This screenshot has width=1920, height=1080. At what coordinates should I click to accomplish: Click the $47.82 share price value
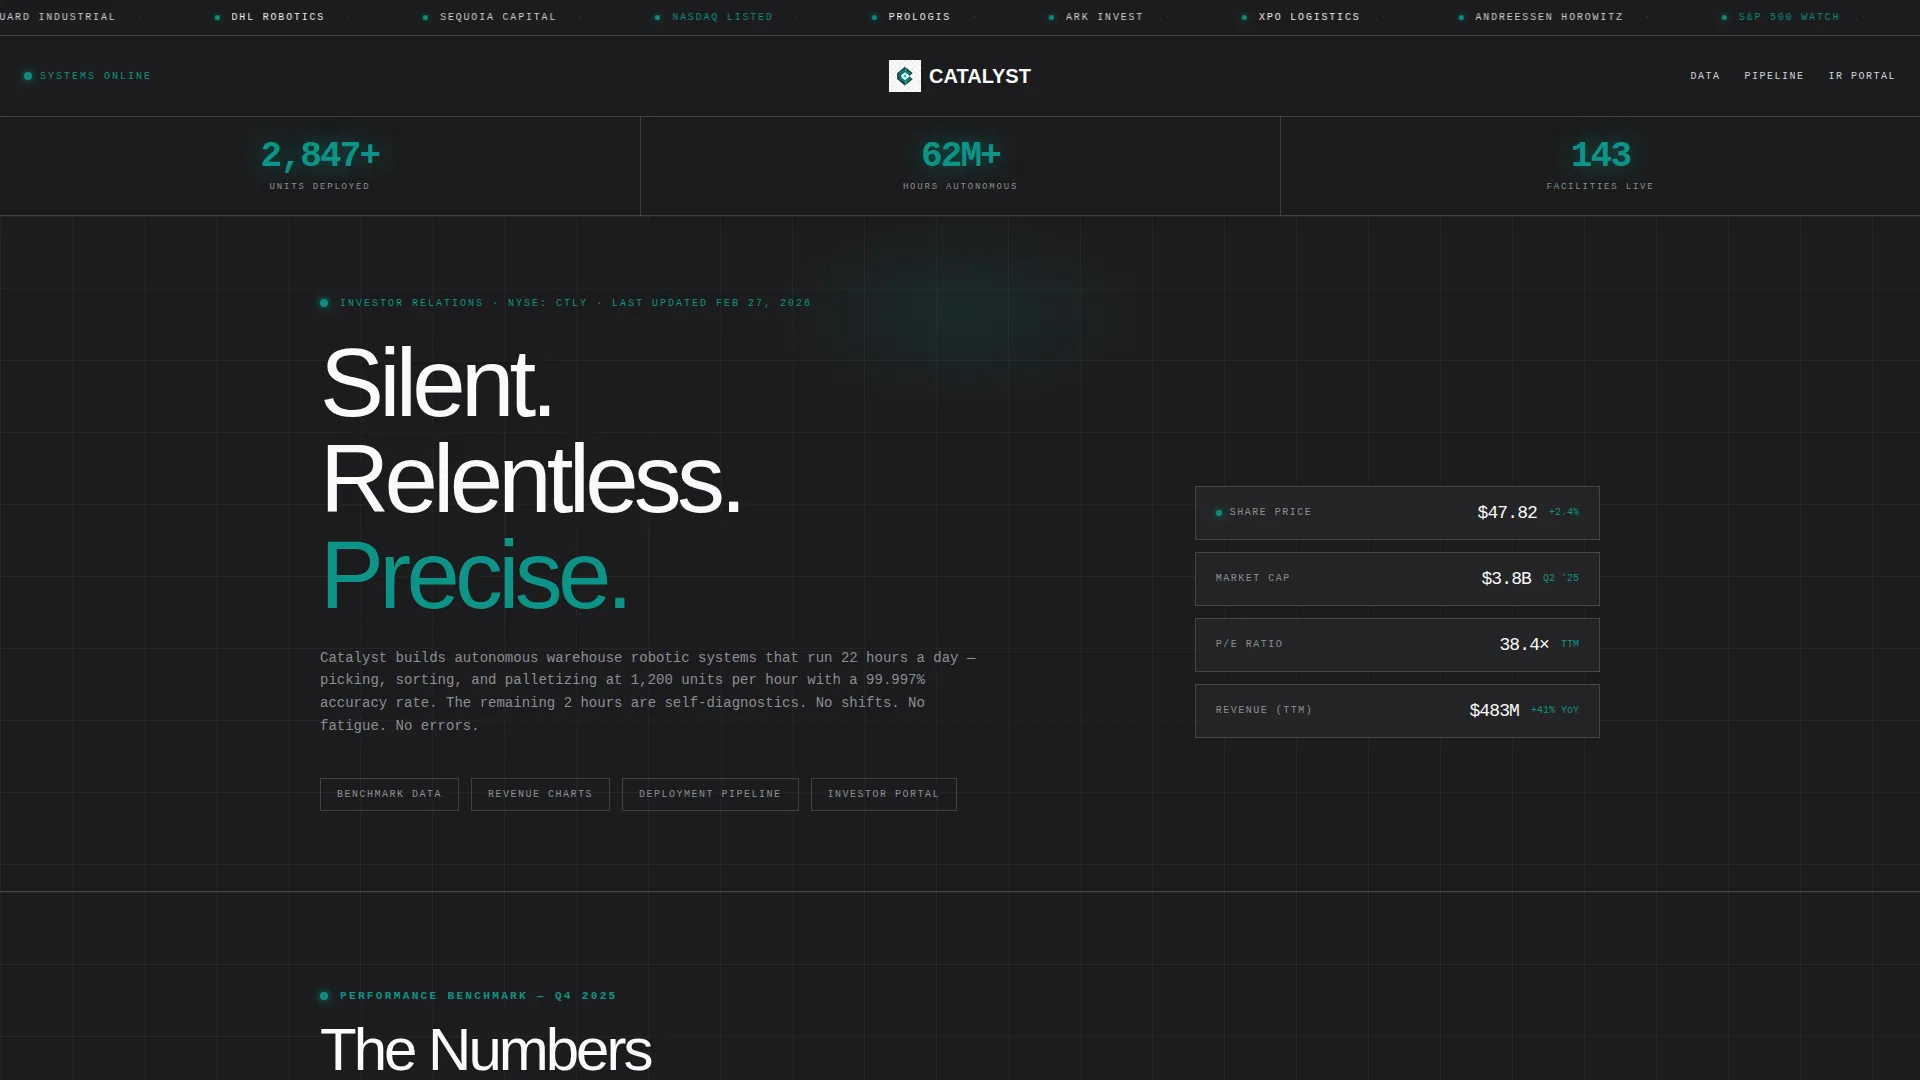(x=1507, y=513)
